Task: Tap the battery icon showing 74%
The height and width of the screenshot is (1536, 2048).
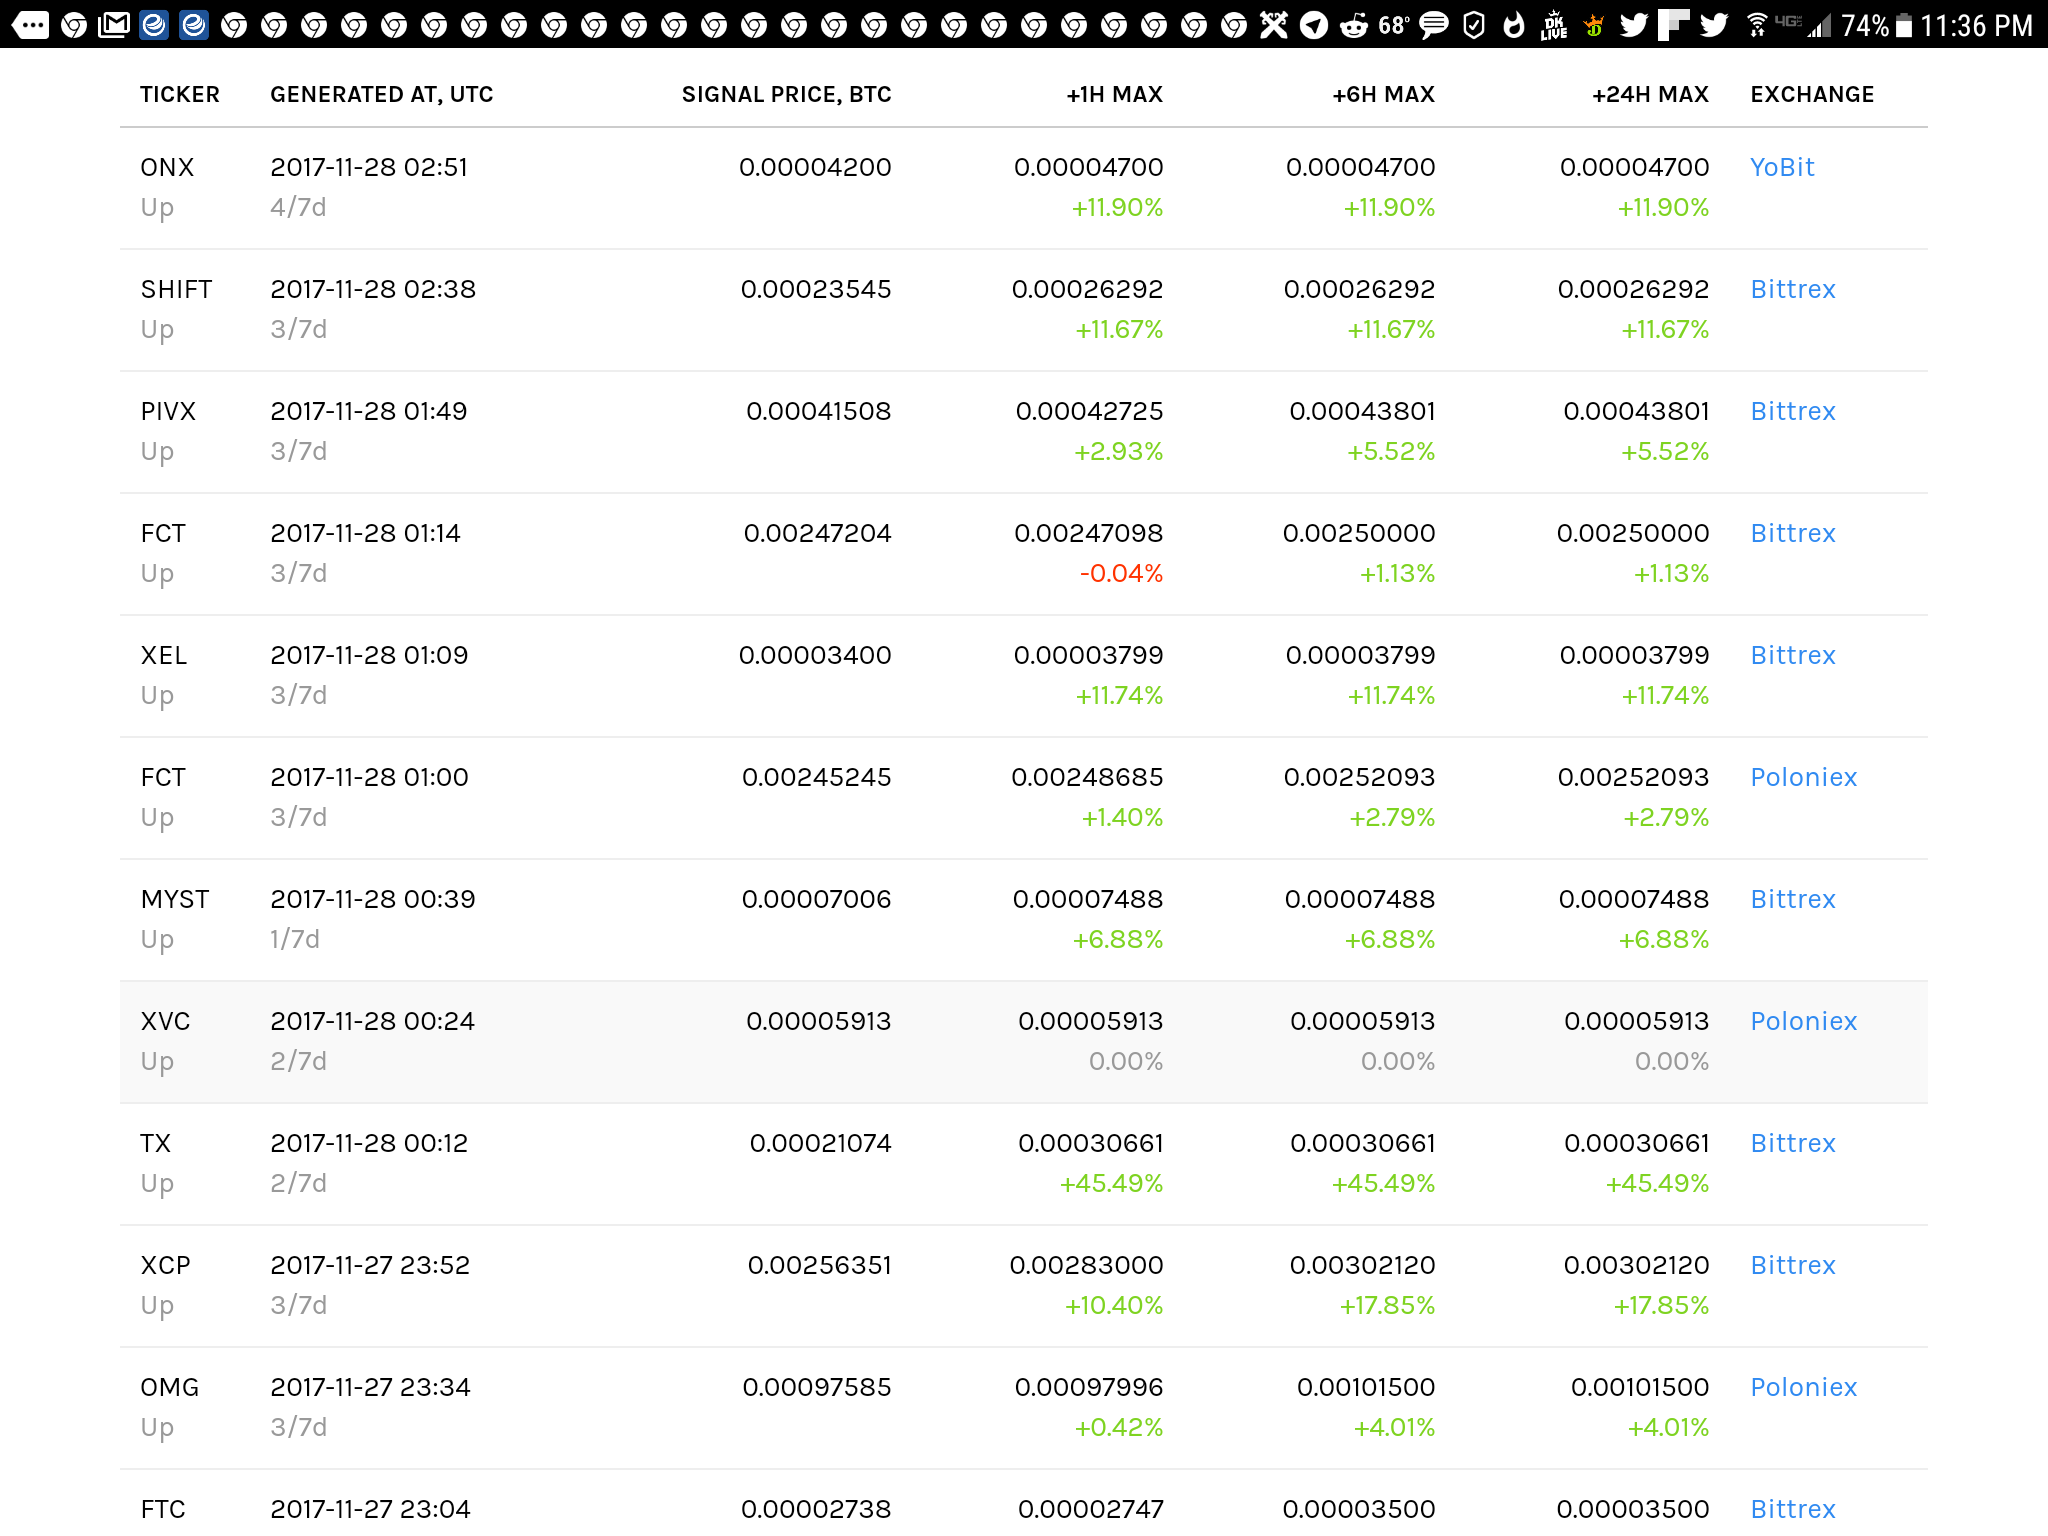Action: [x=1904, y=25]
